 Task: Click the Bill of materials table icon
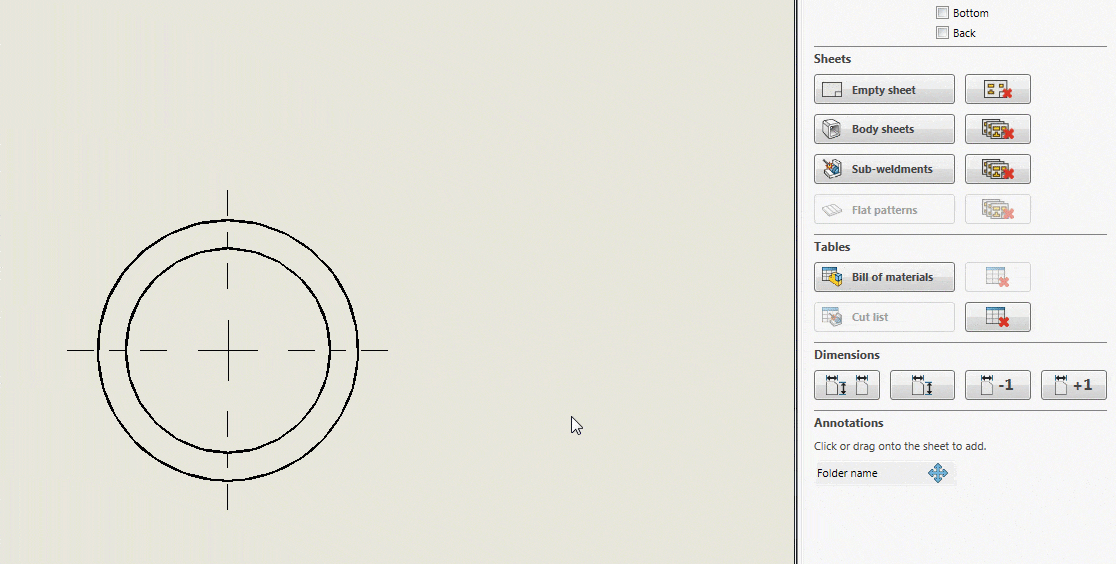pyautogui.click(x=831, y=276)
